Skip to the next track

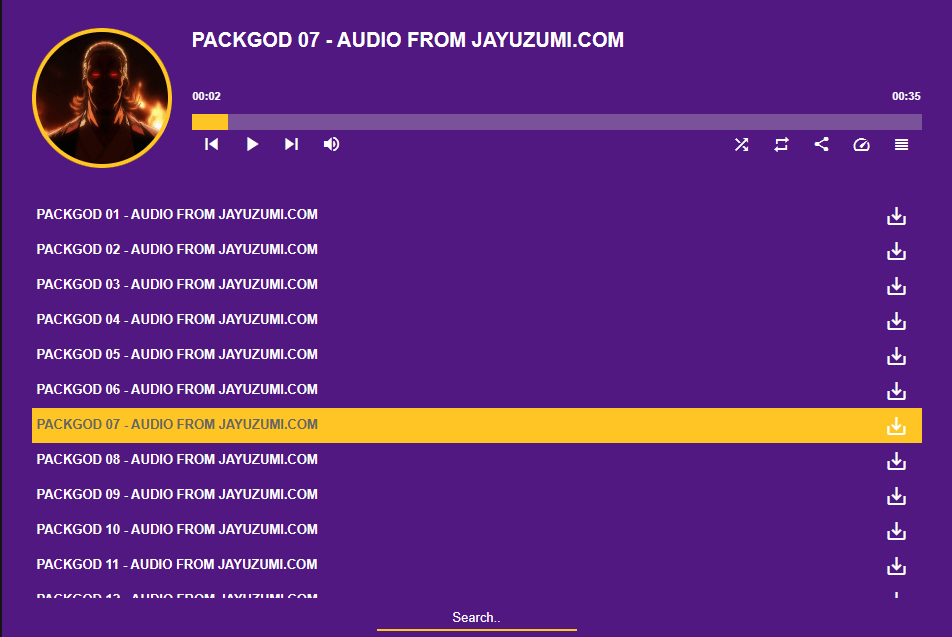click(x=291, y=144)
